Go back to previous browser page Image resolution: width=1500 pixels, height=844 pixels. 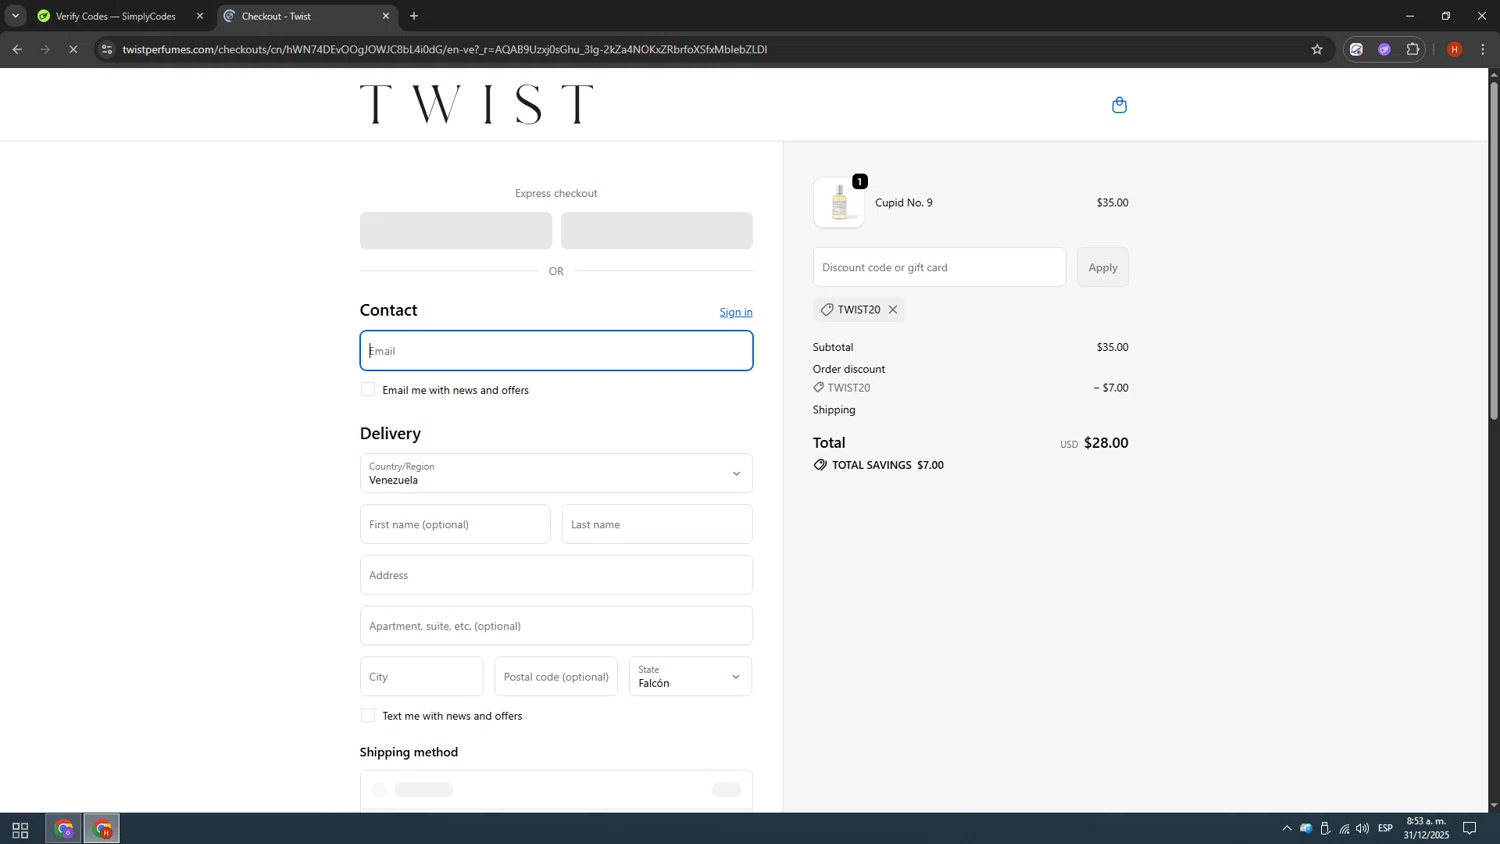tap(17, 49)
